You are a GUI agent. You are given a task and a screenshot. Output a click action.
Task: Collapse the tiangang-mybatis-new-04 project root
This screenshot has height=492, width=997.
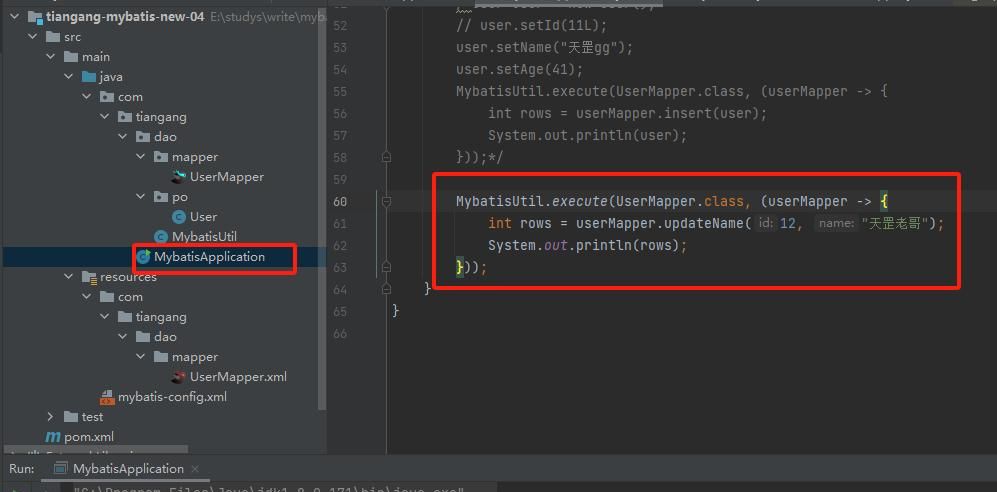tap(15, 17)
